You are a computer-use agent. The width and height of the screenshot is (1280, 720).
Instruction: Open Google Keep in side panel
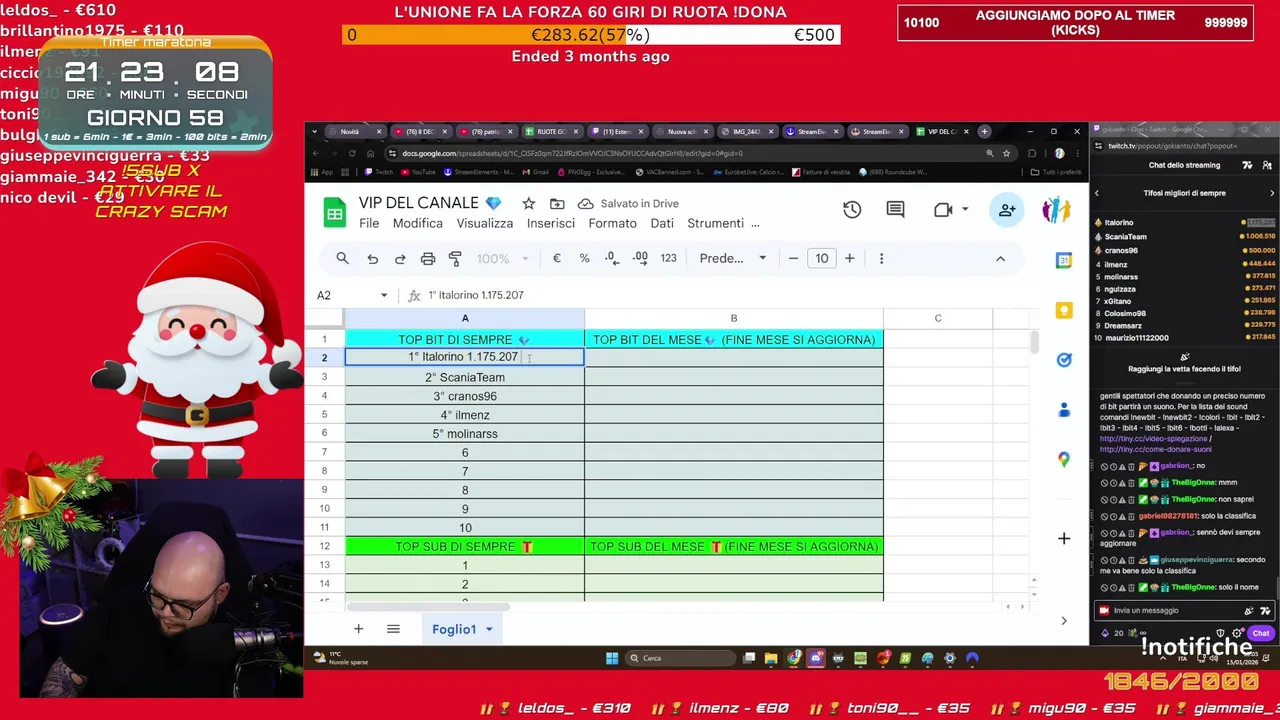1064,310
